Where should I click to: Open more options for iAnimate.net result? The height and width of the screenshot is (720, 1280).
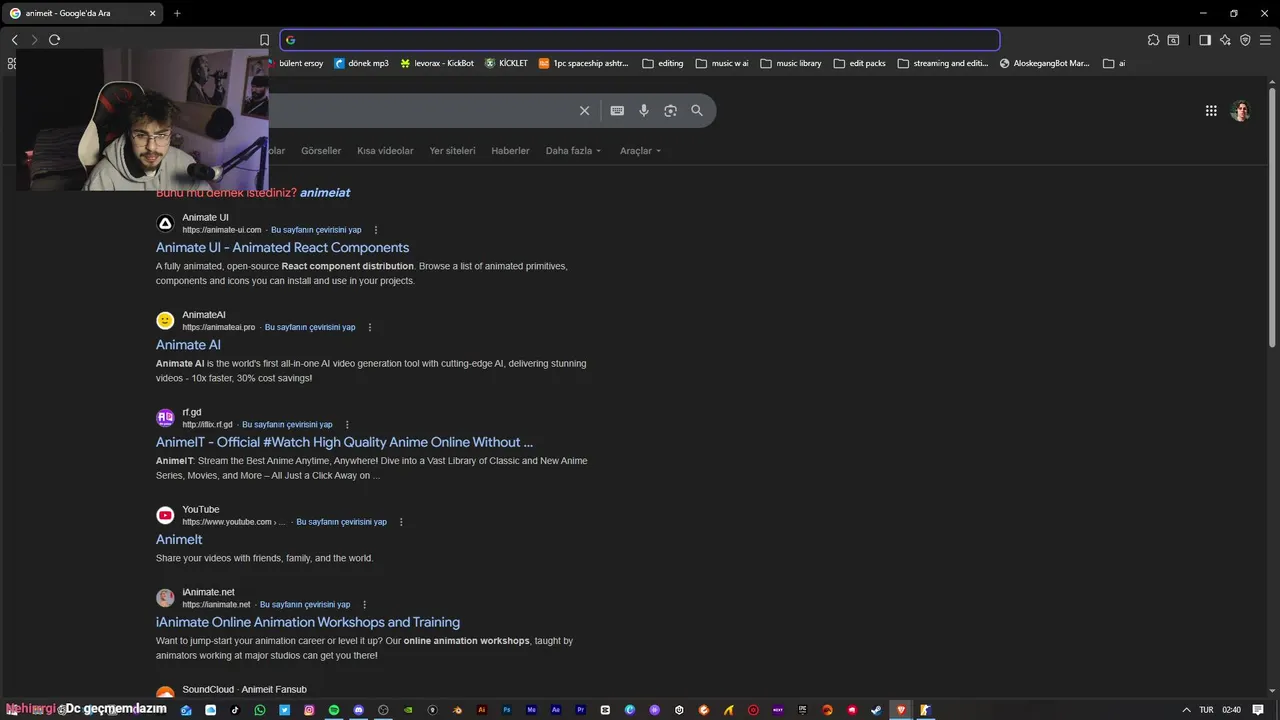coord(364,605)
